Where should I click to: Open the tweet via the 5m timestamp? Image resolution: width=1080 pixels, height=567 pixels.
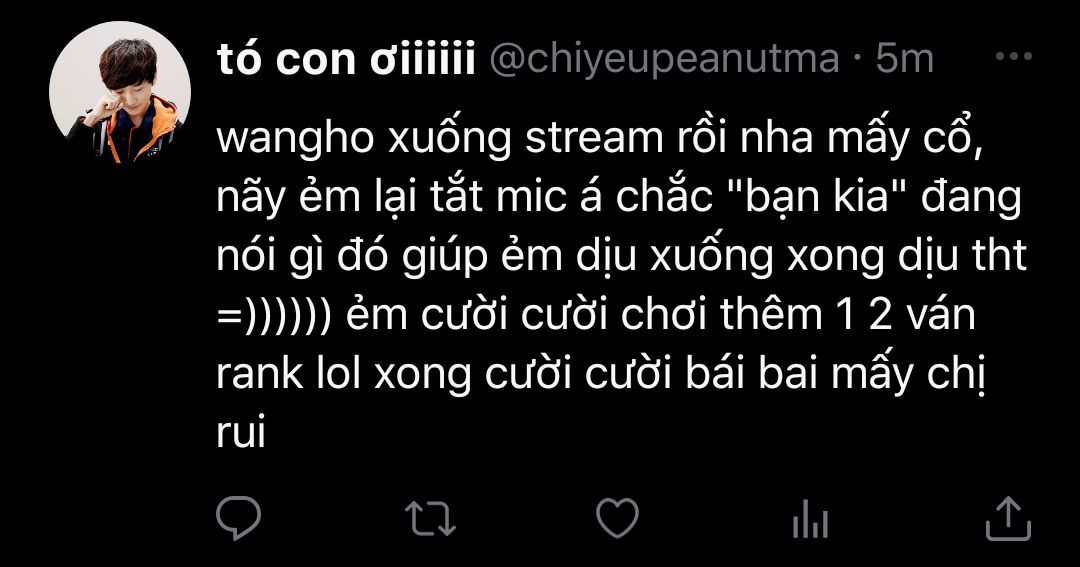click(904, 60)
